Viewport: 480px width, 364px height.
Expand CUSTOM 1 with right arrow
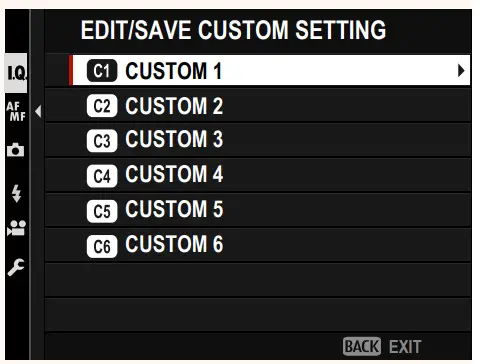pos(461,71)
